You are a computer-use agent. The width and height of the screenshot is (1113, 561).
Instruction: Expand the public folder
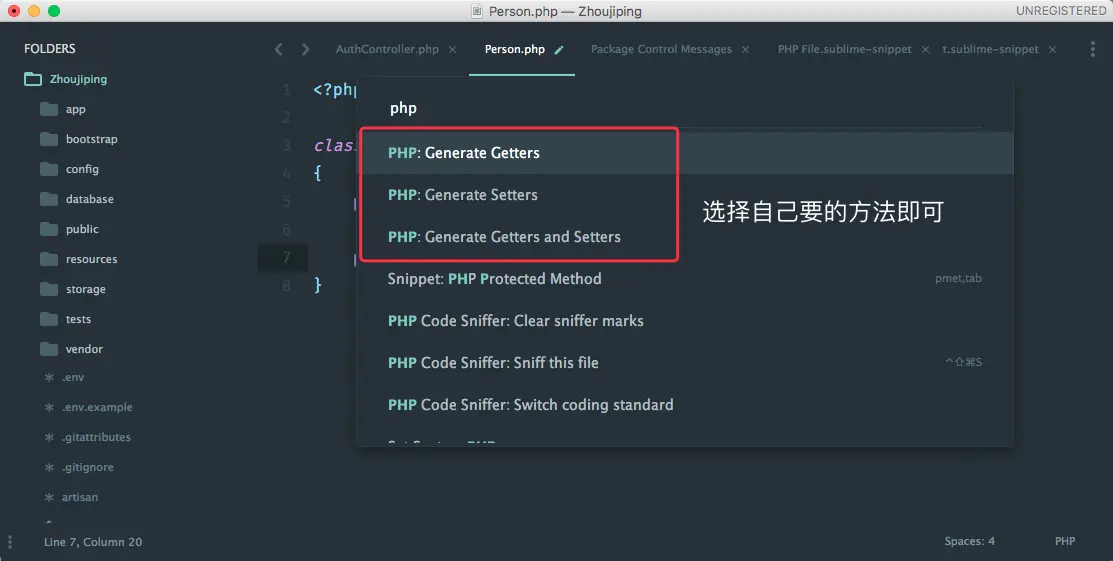click(x=82, y=229)
